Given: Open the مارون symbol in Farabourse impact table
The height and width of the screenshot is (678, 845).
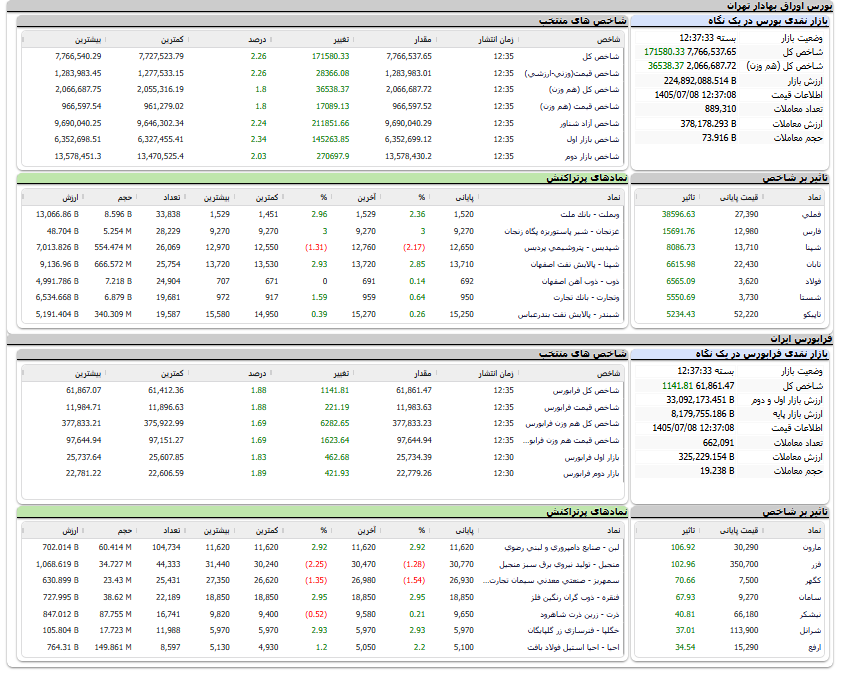Looking at the screenshot, I should [812, 548].
